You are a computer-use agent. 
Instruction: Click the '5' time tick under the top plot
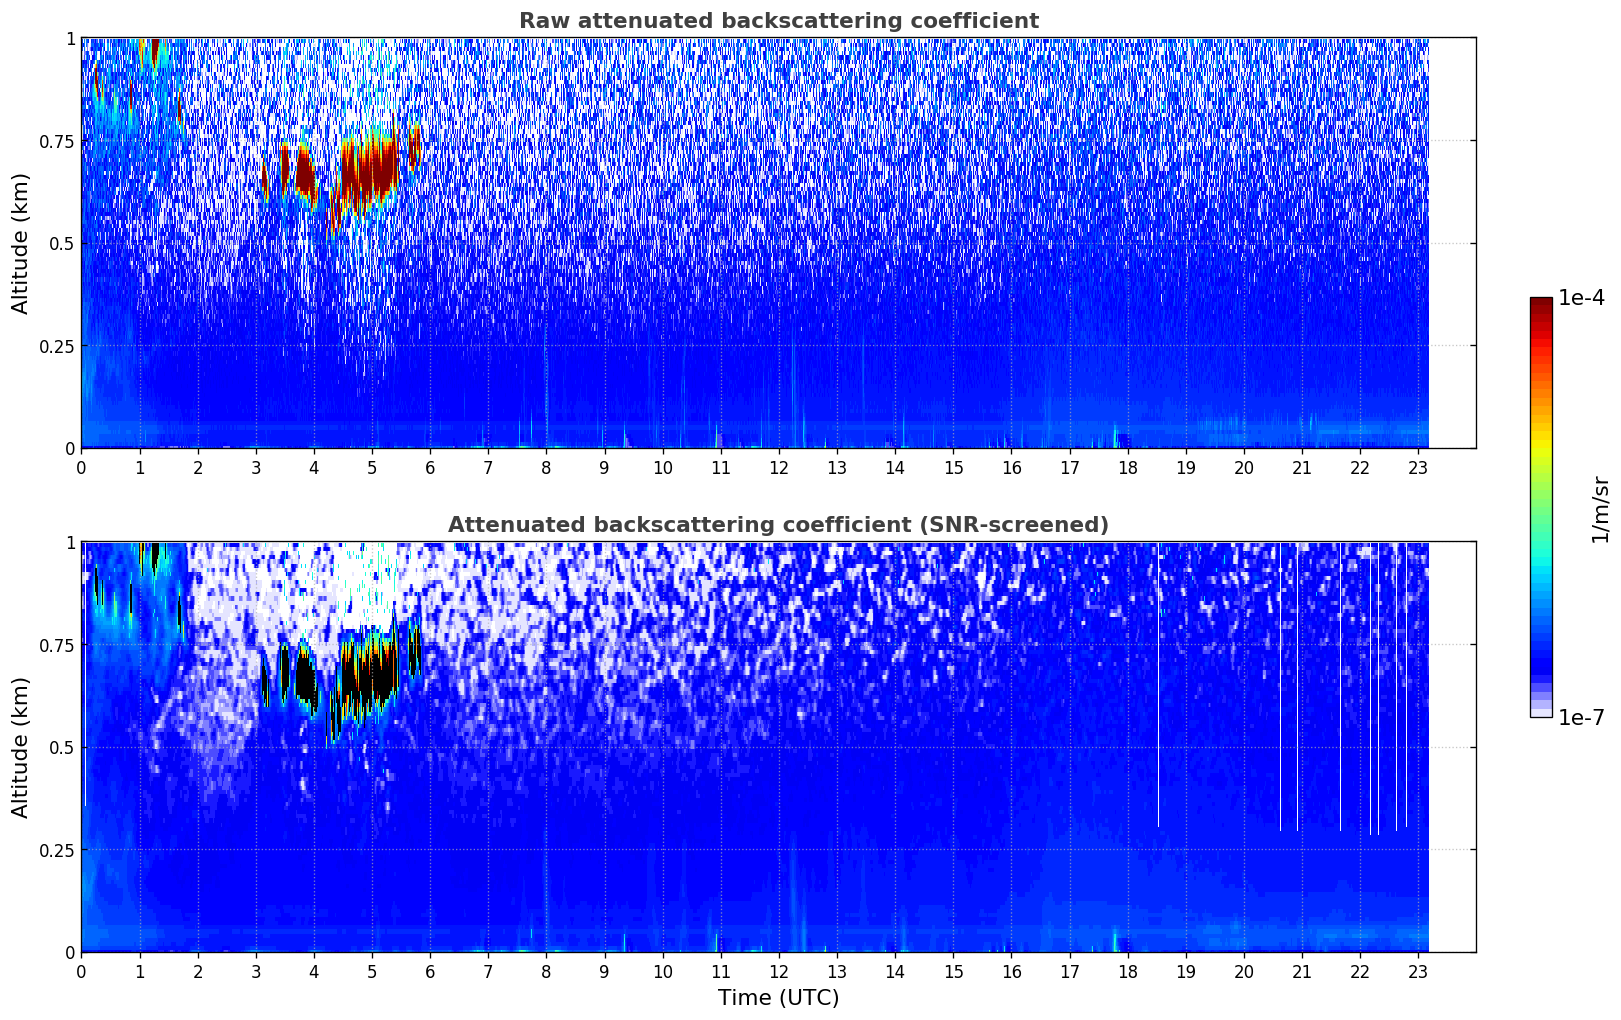click(372, 468)
